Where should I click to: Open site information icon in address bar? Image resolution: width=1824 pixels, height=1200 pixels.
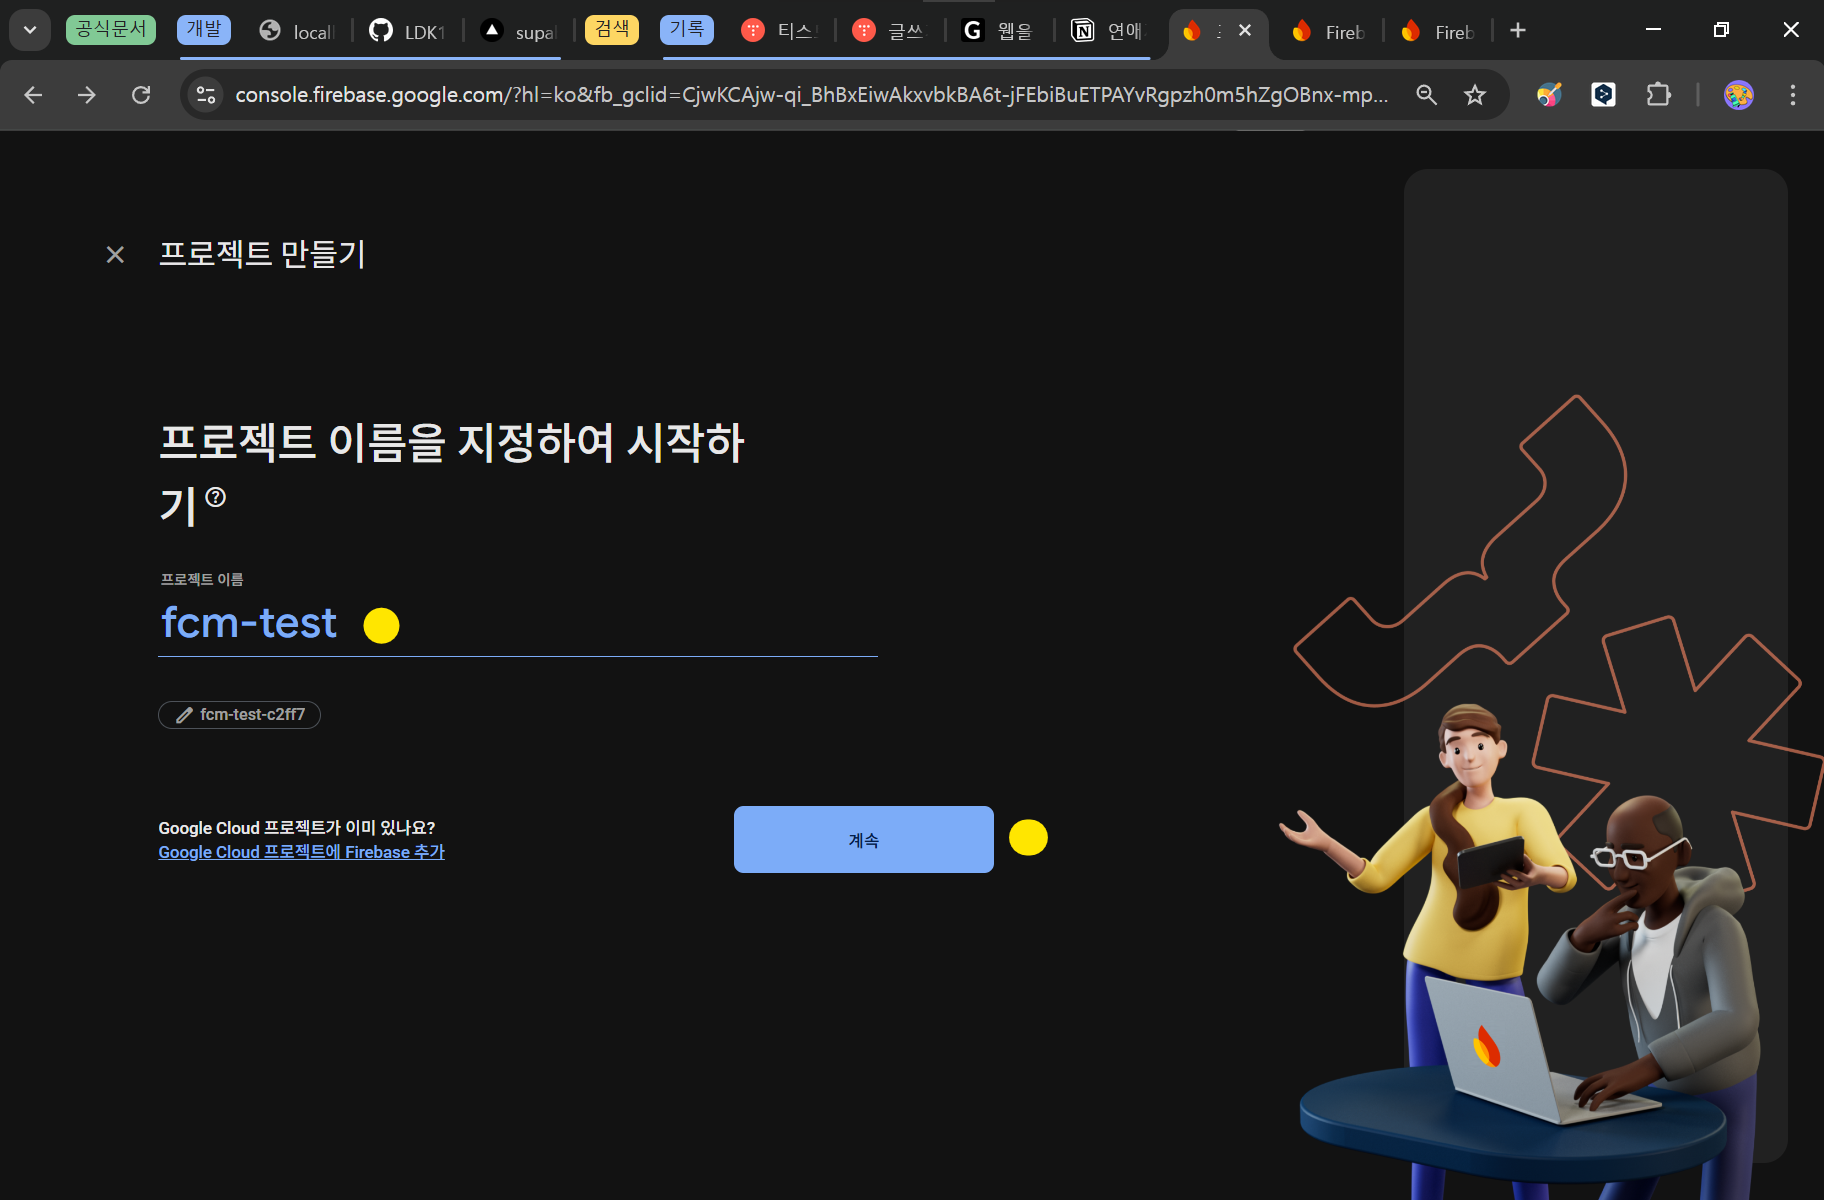[x=206, y=95]
